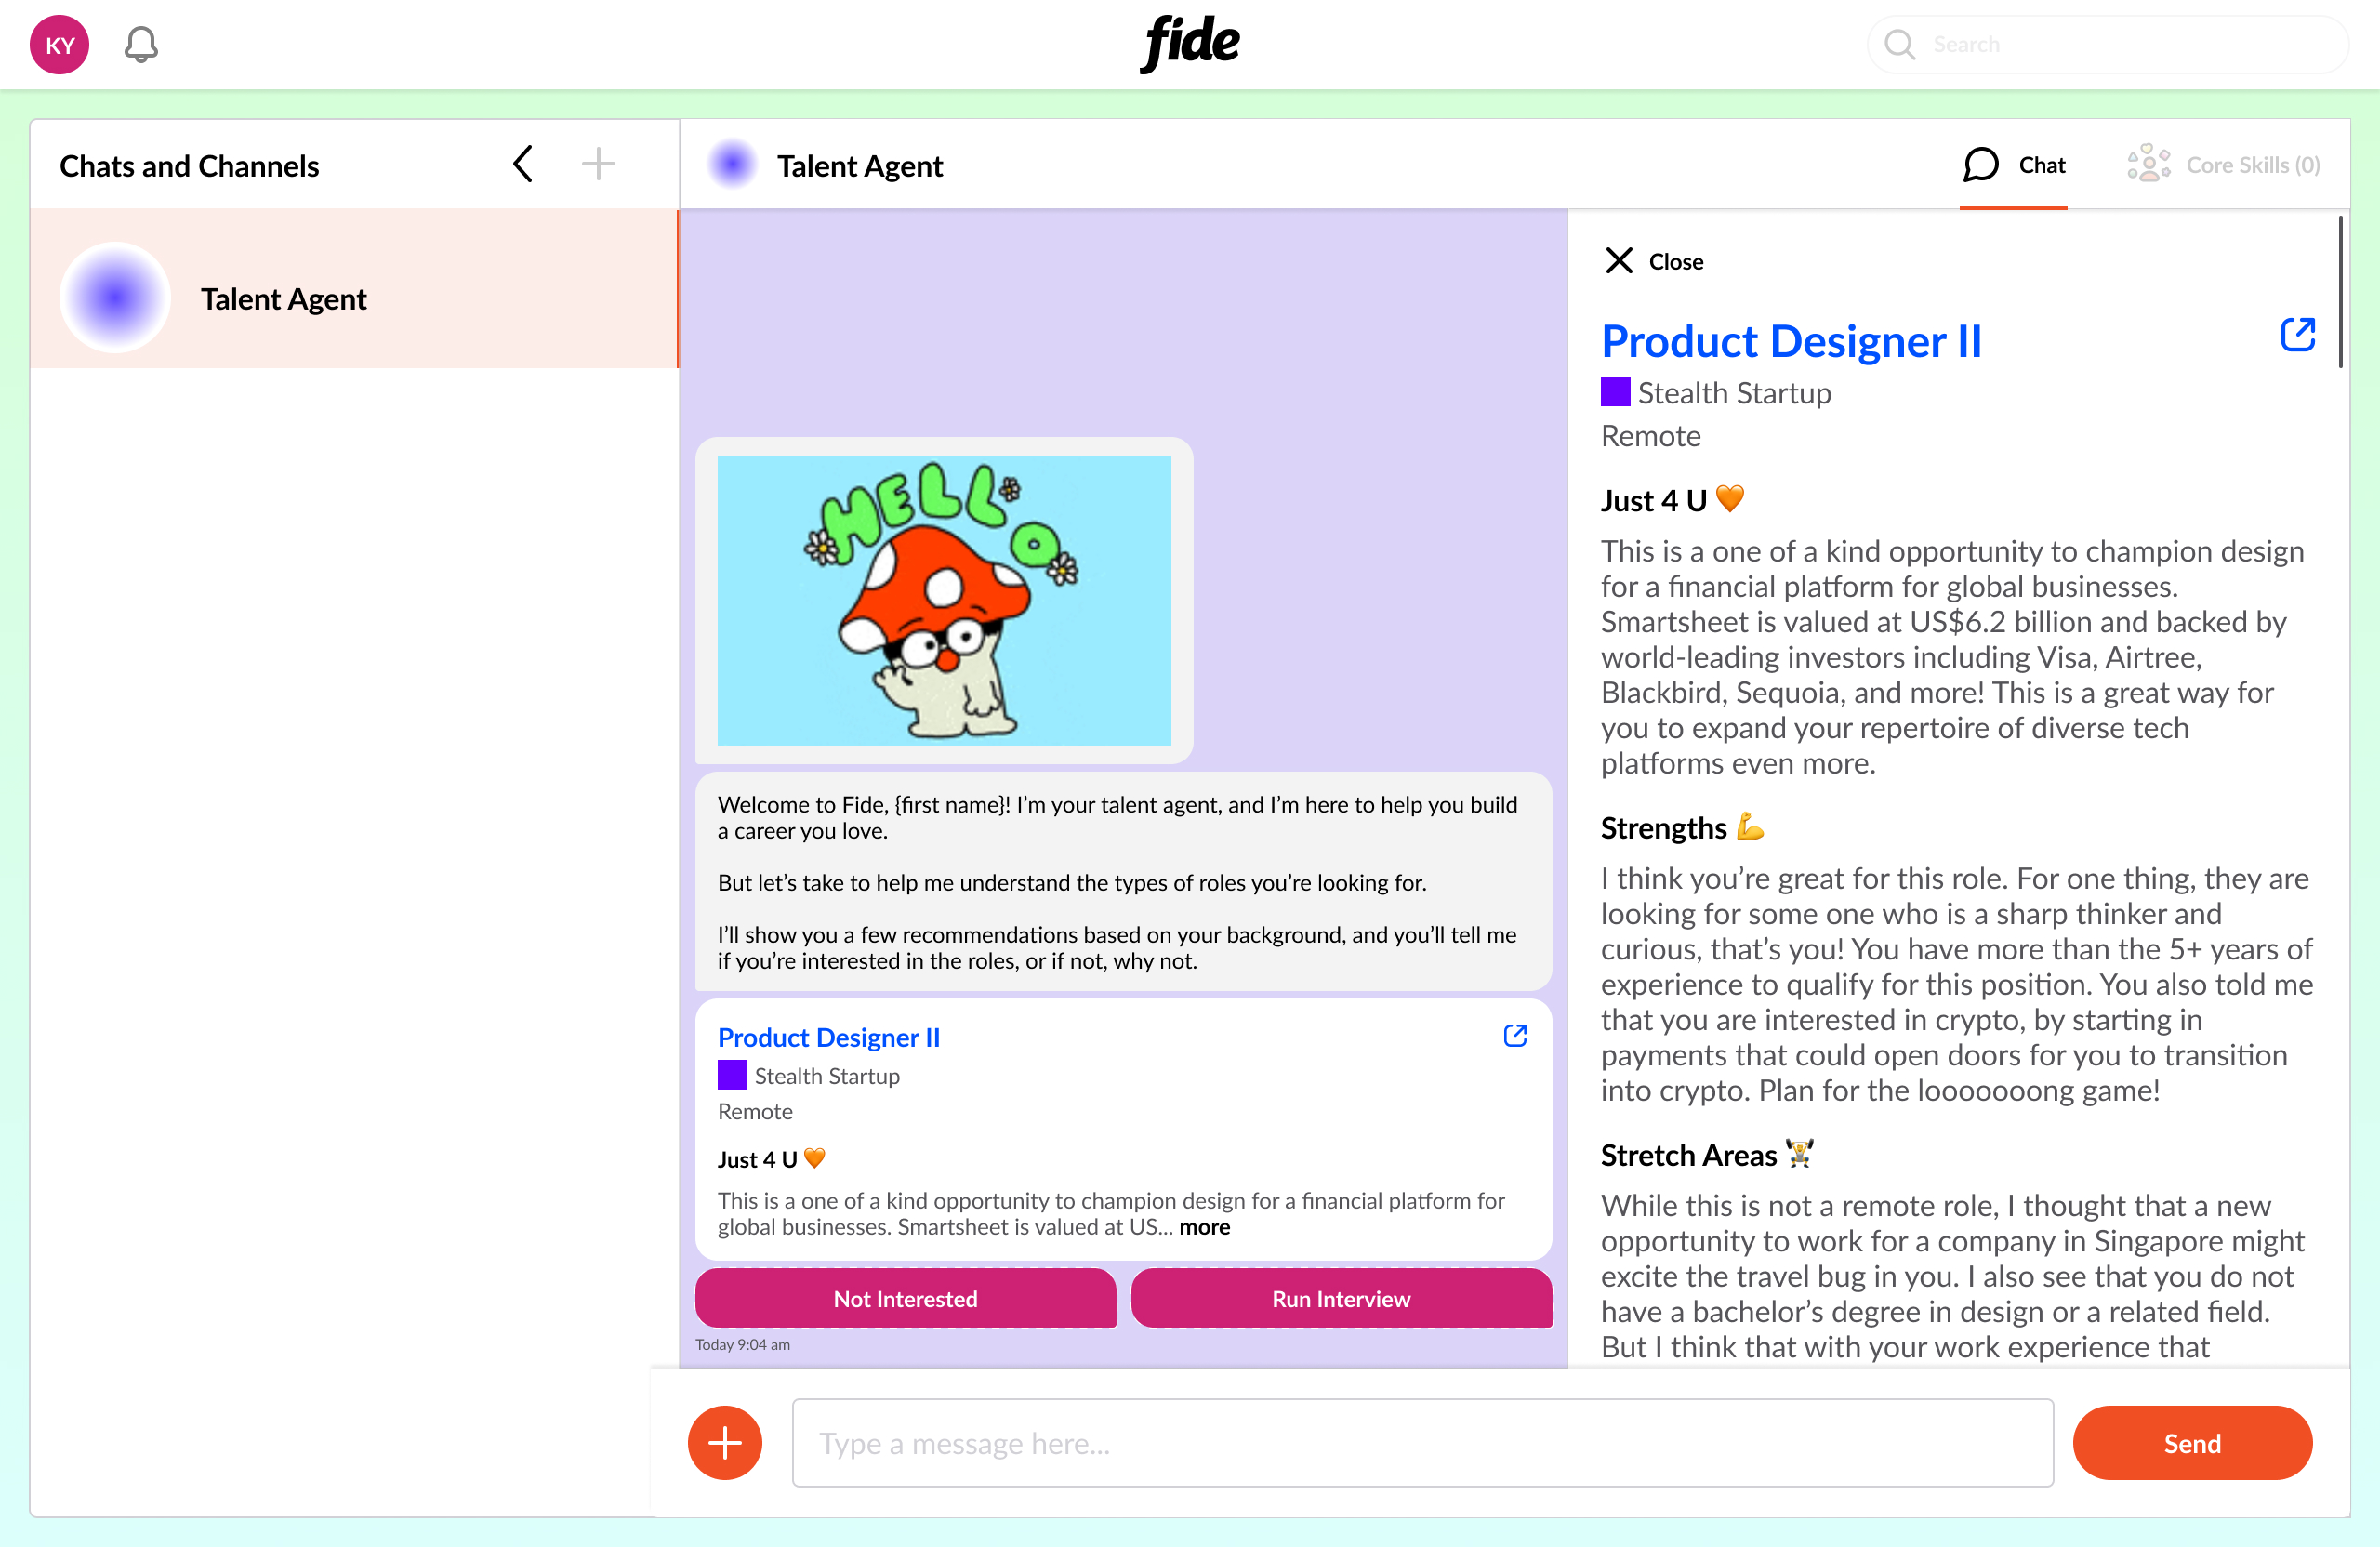Click the Talent Agent avatar in the chat header

point(733,164)
